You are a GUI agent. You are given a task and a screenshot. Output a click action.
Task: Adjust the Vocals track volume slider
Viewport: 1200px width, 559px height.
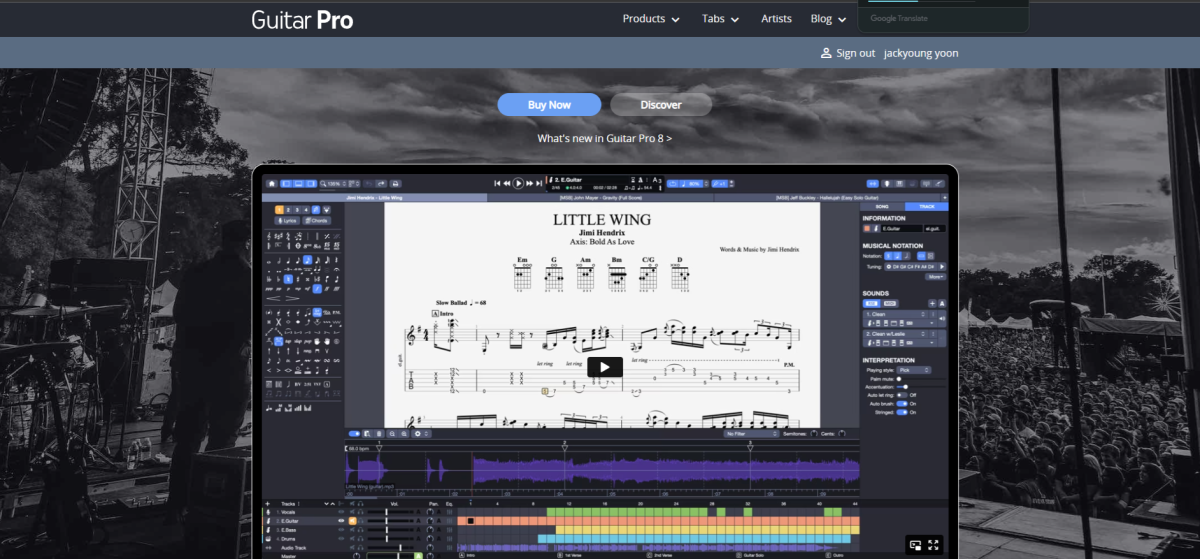390,512
